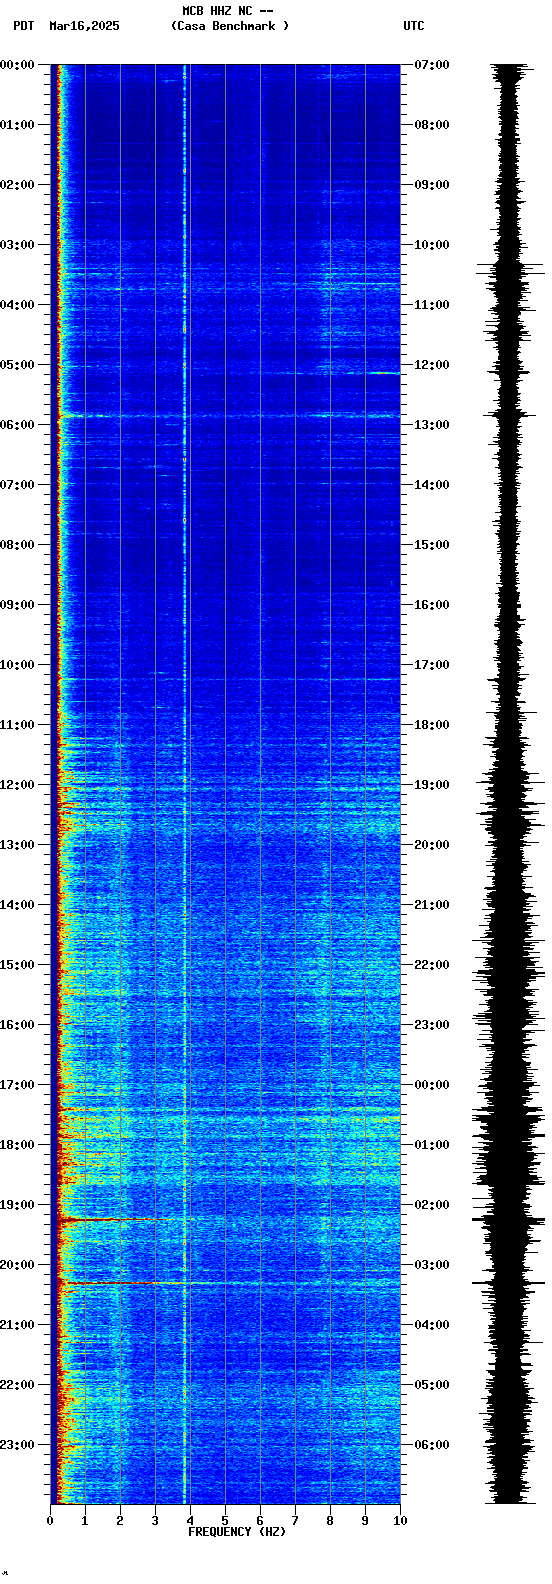Click the '00:00' PDT time label
This screenshot has width=552, height=1584.
[x=17, y=65]
